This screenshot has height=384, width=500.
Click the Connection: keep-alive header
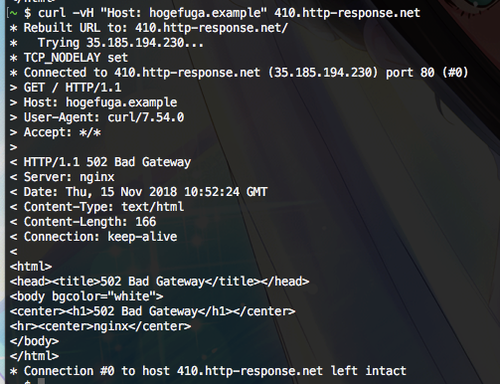(100, 237)
